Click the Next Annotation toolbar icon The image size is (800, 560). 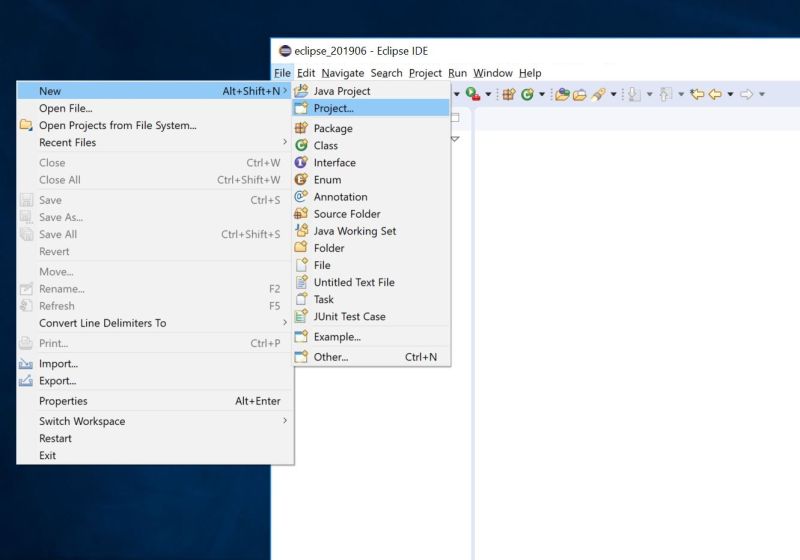634,94
